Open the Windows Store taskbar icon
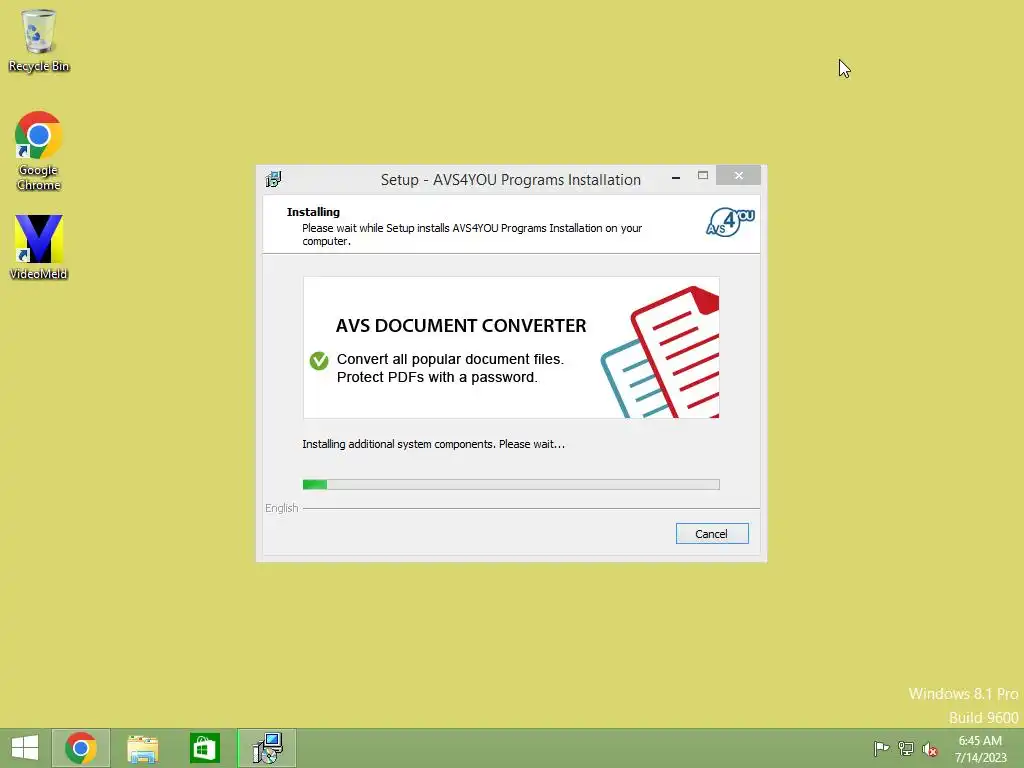This screenshot has width=1024, height=768. click(x=204, y=748)
